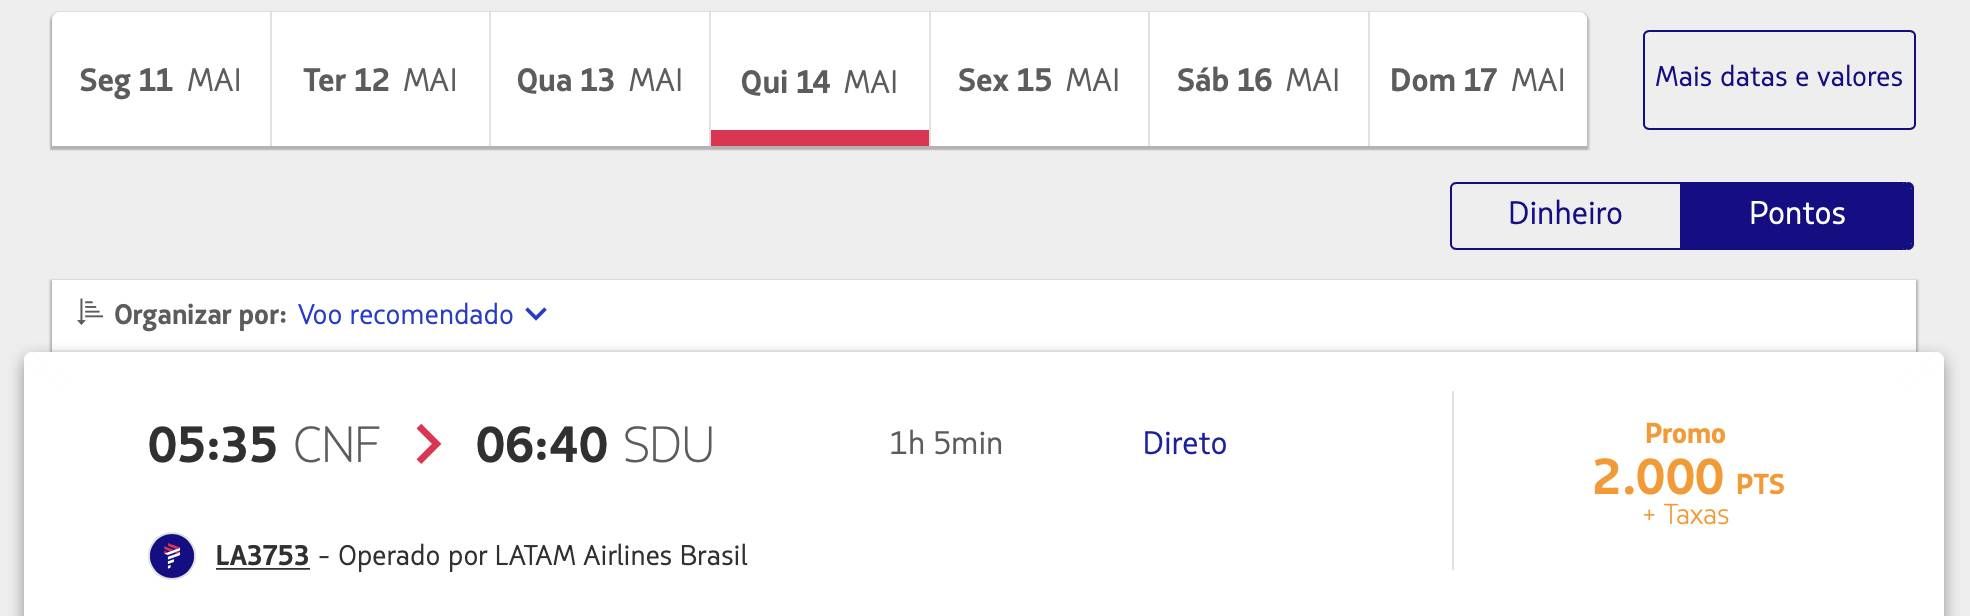1970x616 pixels.
Task: Select the Sex 15 MAI date tab
Action: 1039,80
